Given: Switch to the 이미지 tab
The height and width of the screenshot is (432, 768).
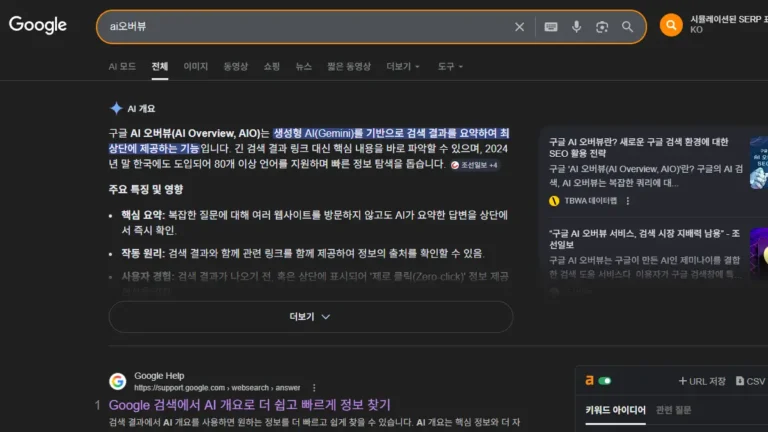Looking at the screenshot, I should [195, 67].
